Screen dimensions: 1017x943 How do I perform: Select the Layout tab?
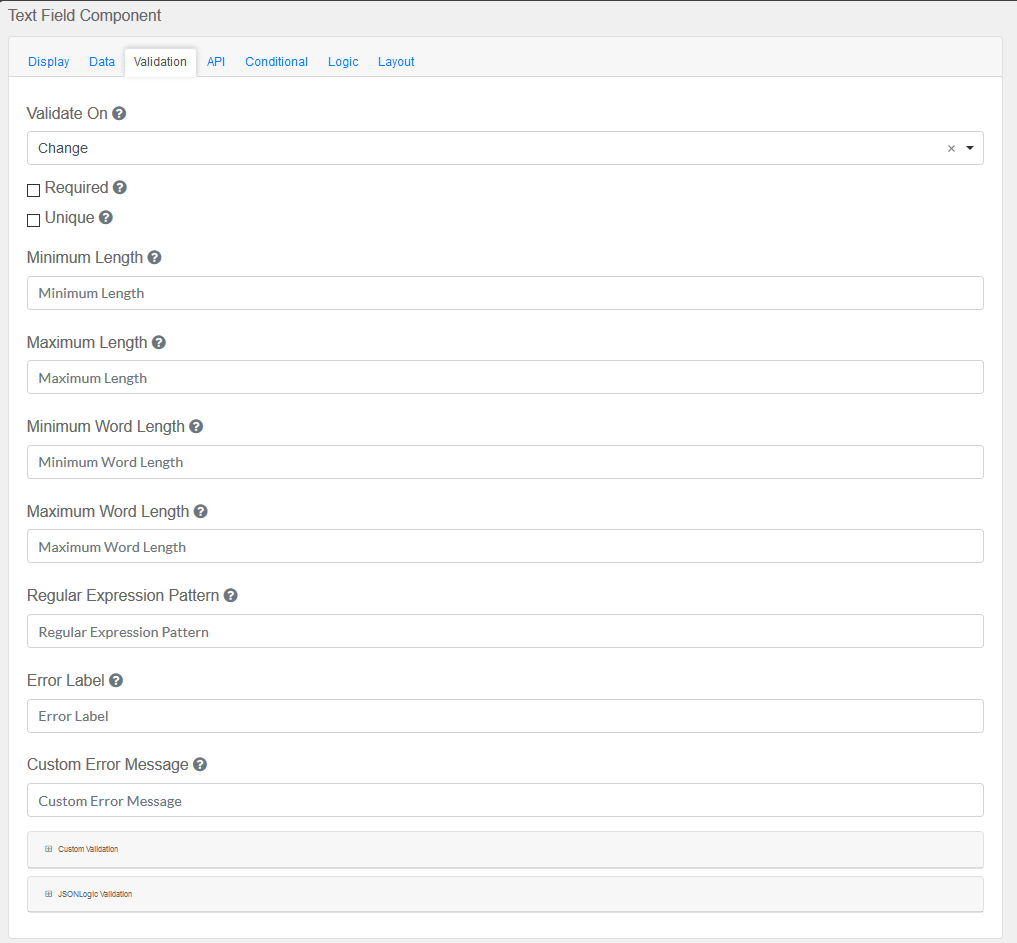(396, 62)
